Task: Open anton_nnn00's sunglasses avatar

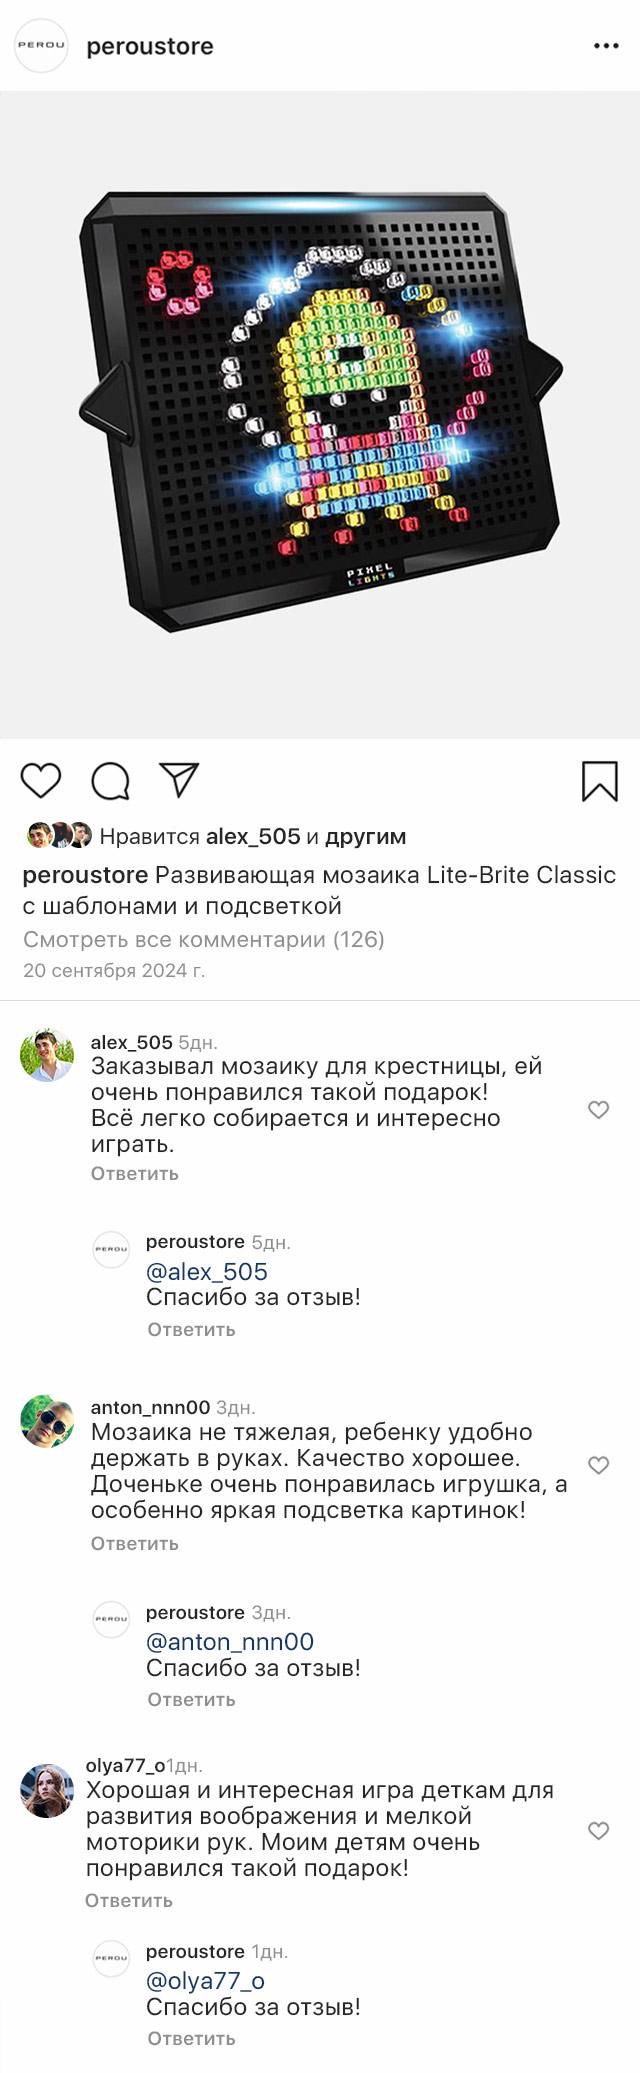Action: [47, 1421]
